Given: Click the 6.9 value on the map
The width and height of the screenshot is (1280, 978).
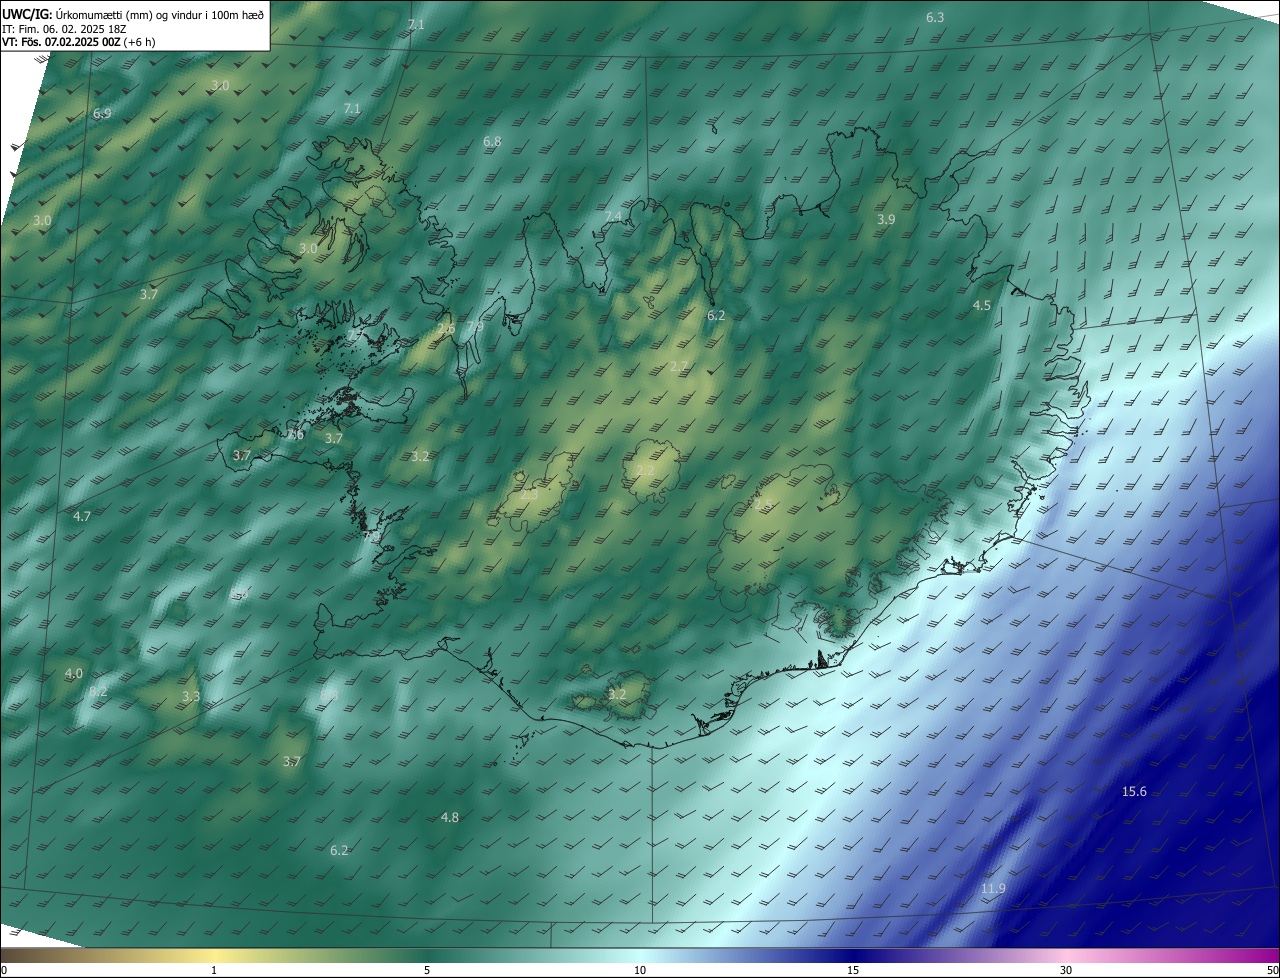Looking at the screenshot, I should 102,114.
